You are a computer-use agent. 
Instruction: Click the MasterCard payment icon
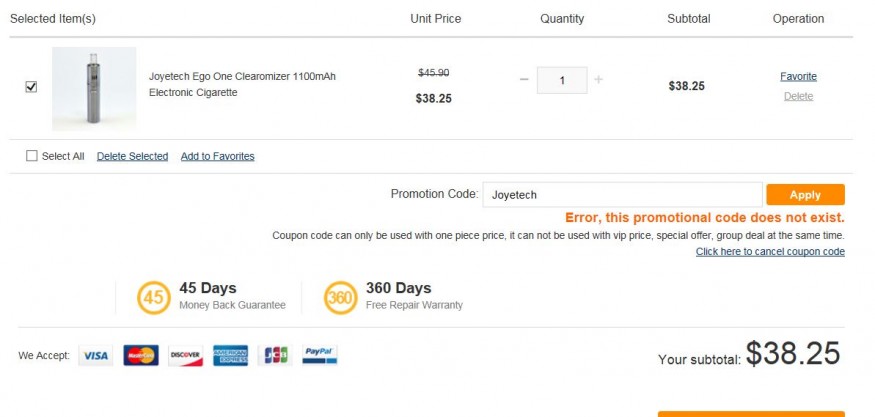tap(141, 356)
